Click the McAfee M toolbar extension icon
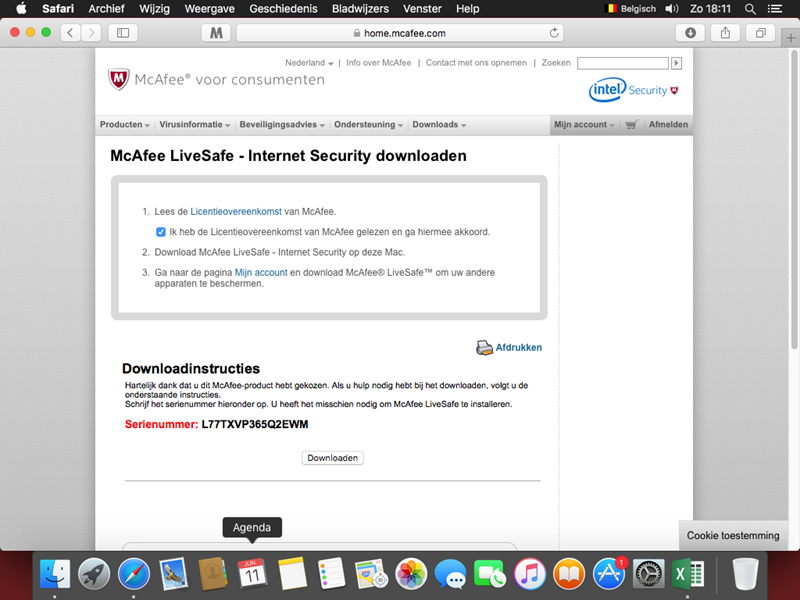The width and height of the screenshot is (800, 600). tap(216, 33)
